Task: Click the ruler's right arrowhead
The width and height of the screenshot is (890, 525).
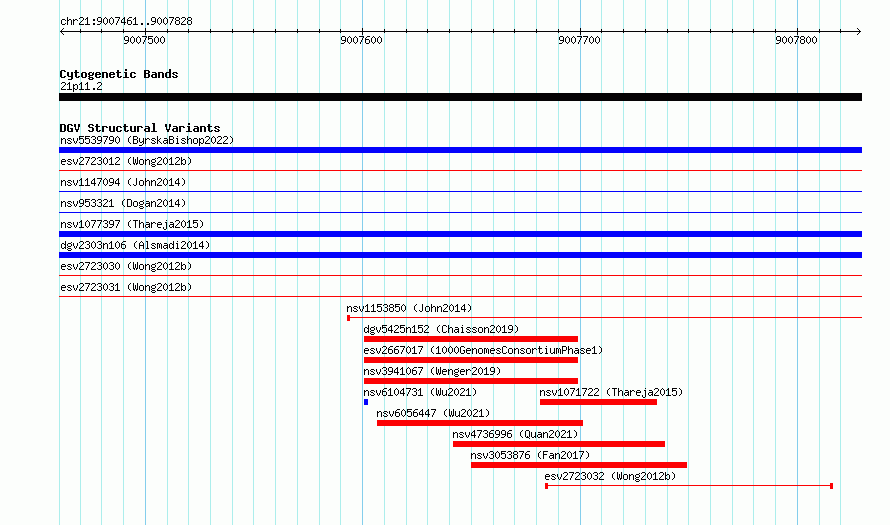Action: pos(858,32)
